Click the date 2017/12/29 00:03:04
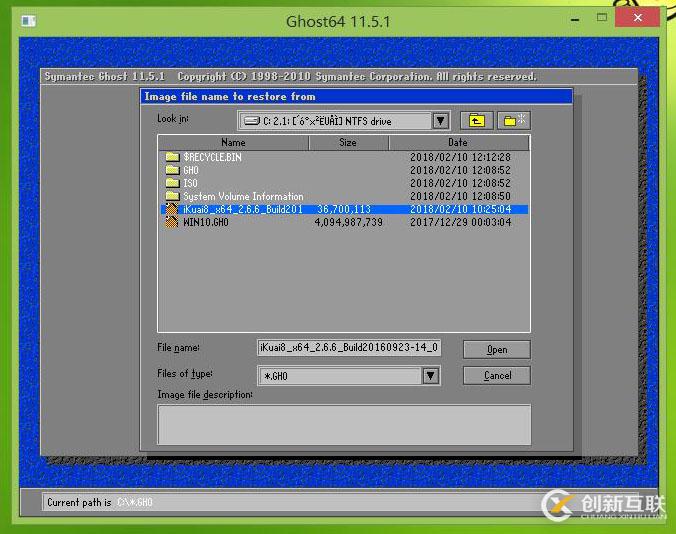 tap(460, 222)
